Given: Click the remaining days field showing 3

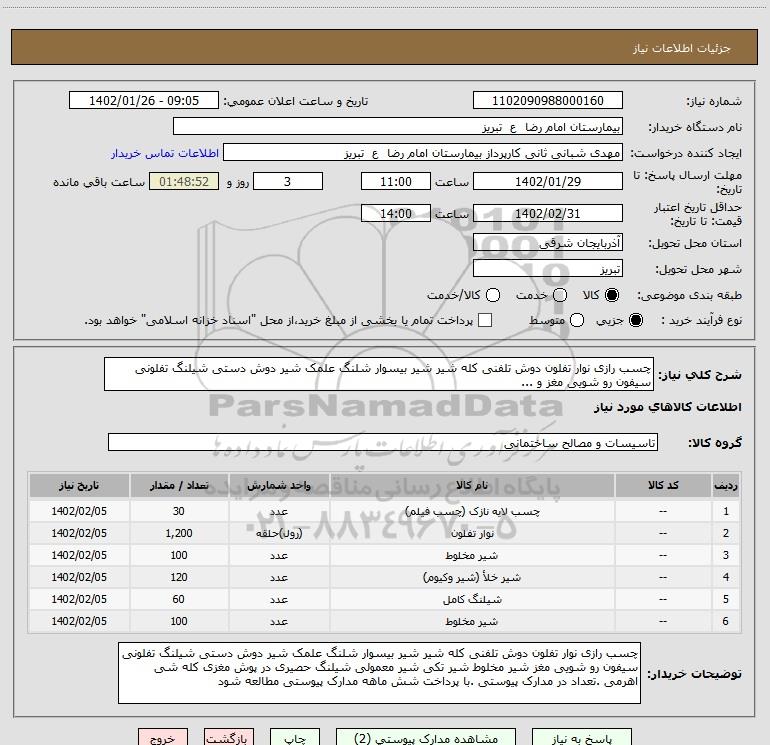Looking at the screenshot, I should click(x=288, y=181).
